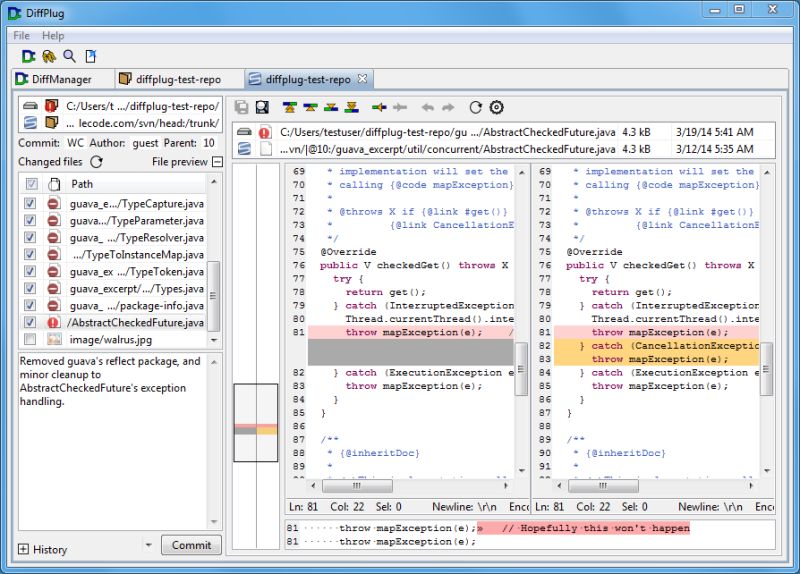Collapse the File preview section
800x574 pixels.
pyautogui.click(x=217, y=162)
